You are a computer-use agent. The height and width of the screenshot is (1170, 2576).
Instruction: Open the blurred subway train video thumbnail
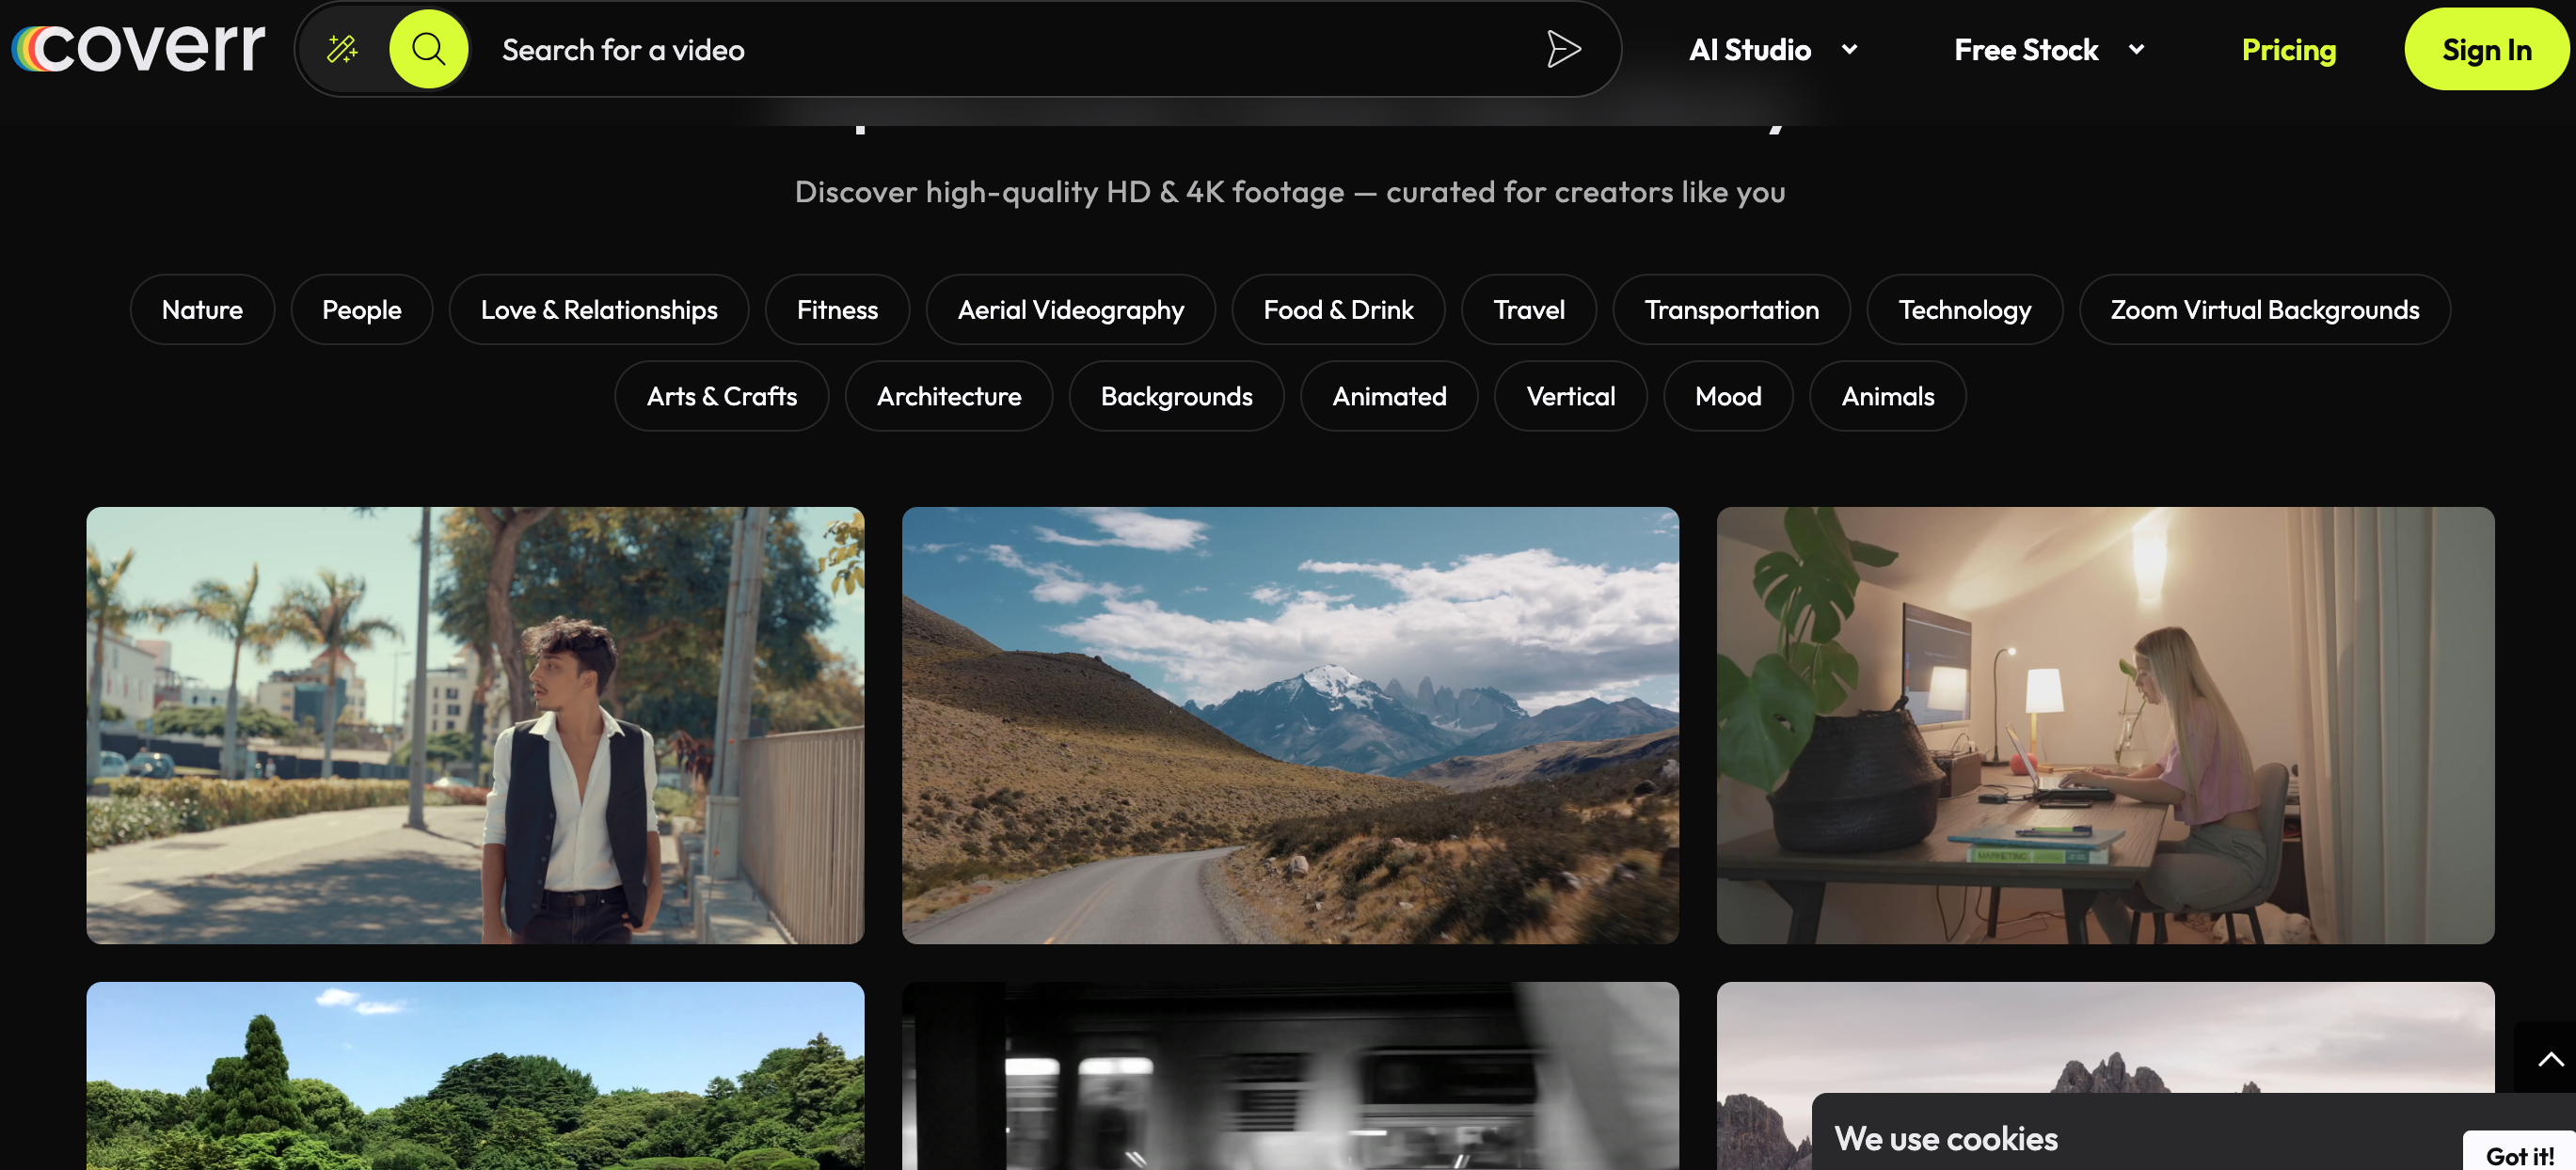1289,1076
